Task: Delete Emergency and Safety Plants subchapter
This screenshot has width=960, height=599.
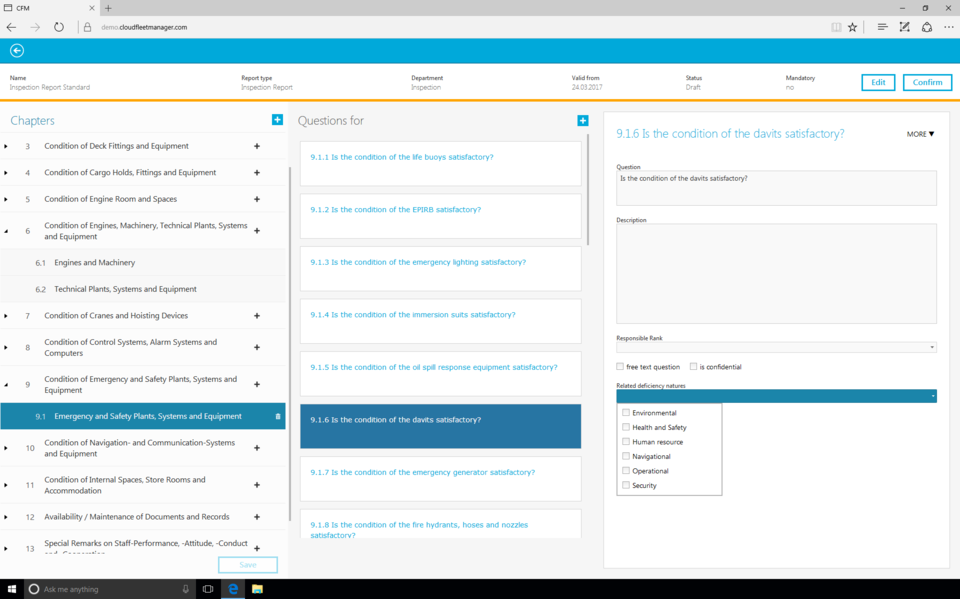Action: pyautogui.click(x=277, y=416)
